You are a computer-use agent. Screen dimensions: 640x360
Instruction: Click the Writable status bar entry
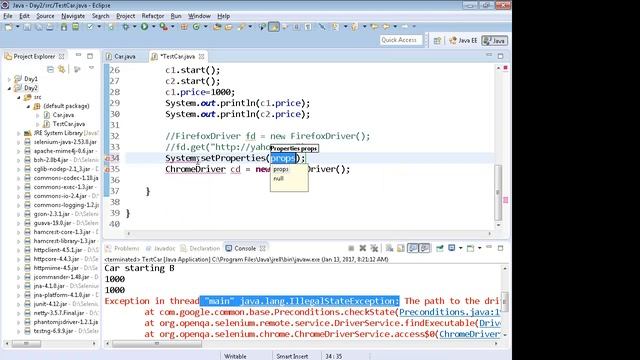(236, 356)
